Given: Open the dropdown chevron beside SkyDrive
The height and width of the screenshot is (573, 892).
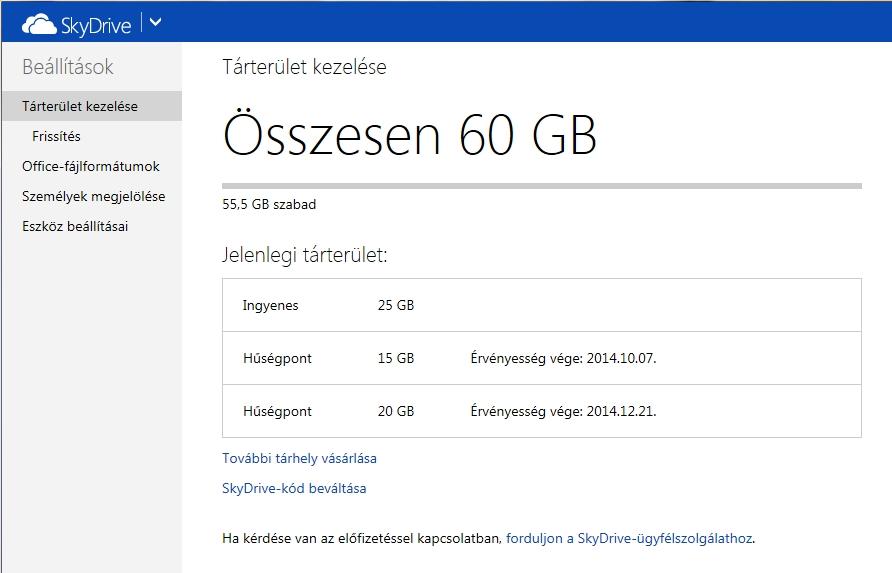Looking at the screenshot, I should click(x=155, y=23).
